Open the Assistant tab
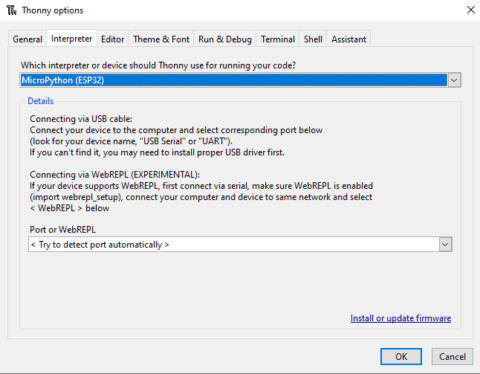The height and width of the screenshot is (374, 480). pyautogui.click(x=348, y=39)
